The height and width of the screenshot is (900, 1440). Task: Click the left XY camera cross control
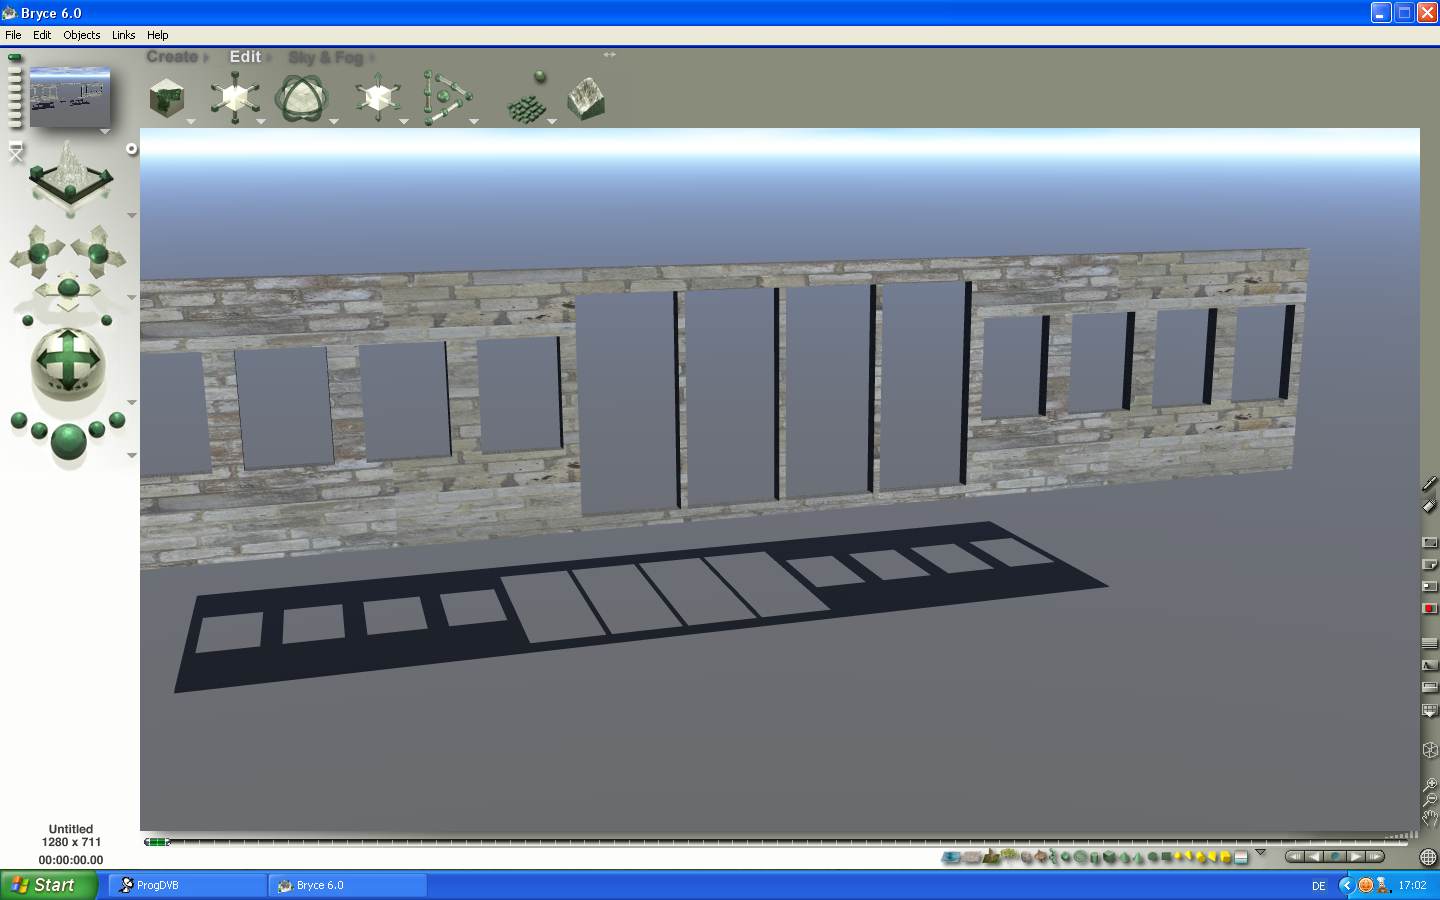tap(38, 252)
